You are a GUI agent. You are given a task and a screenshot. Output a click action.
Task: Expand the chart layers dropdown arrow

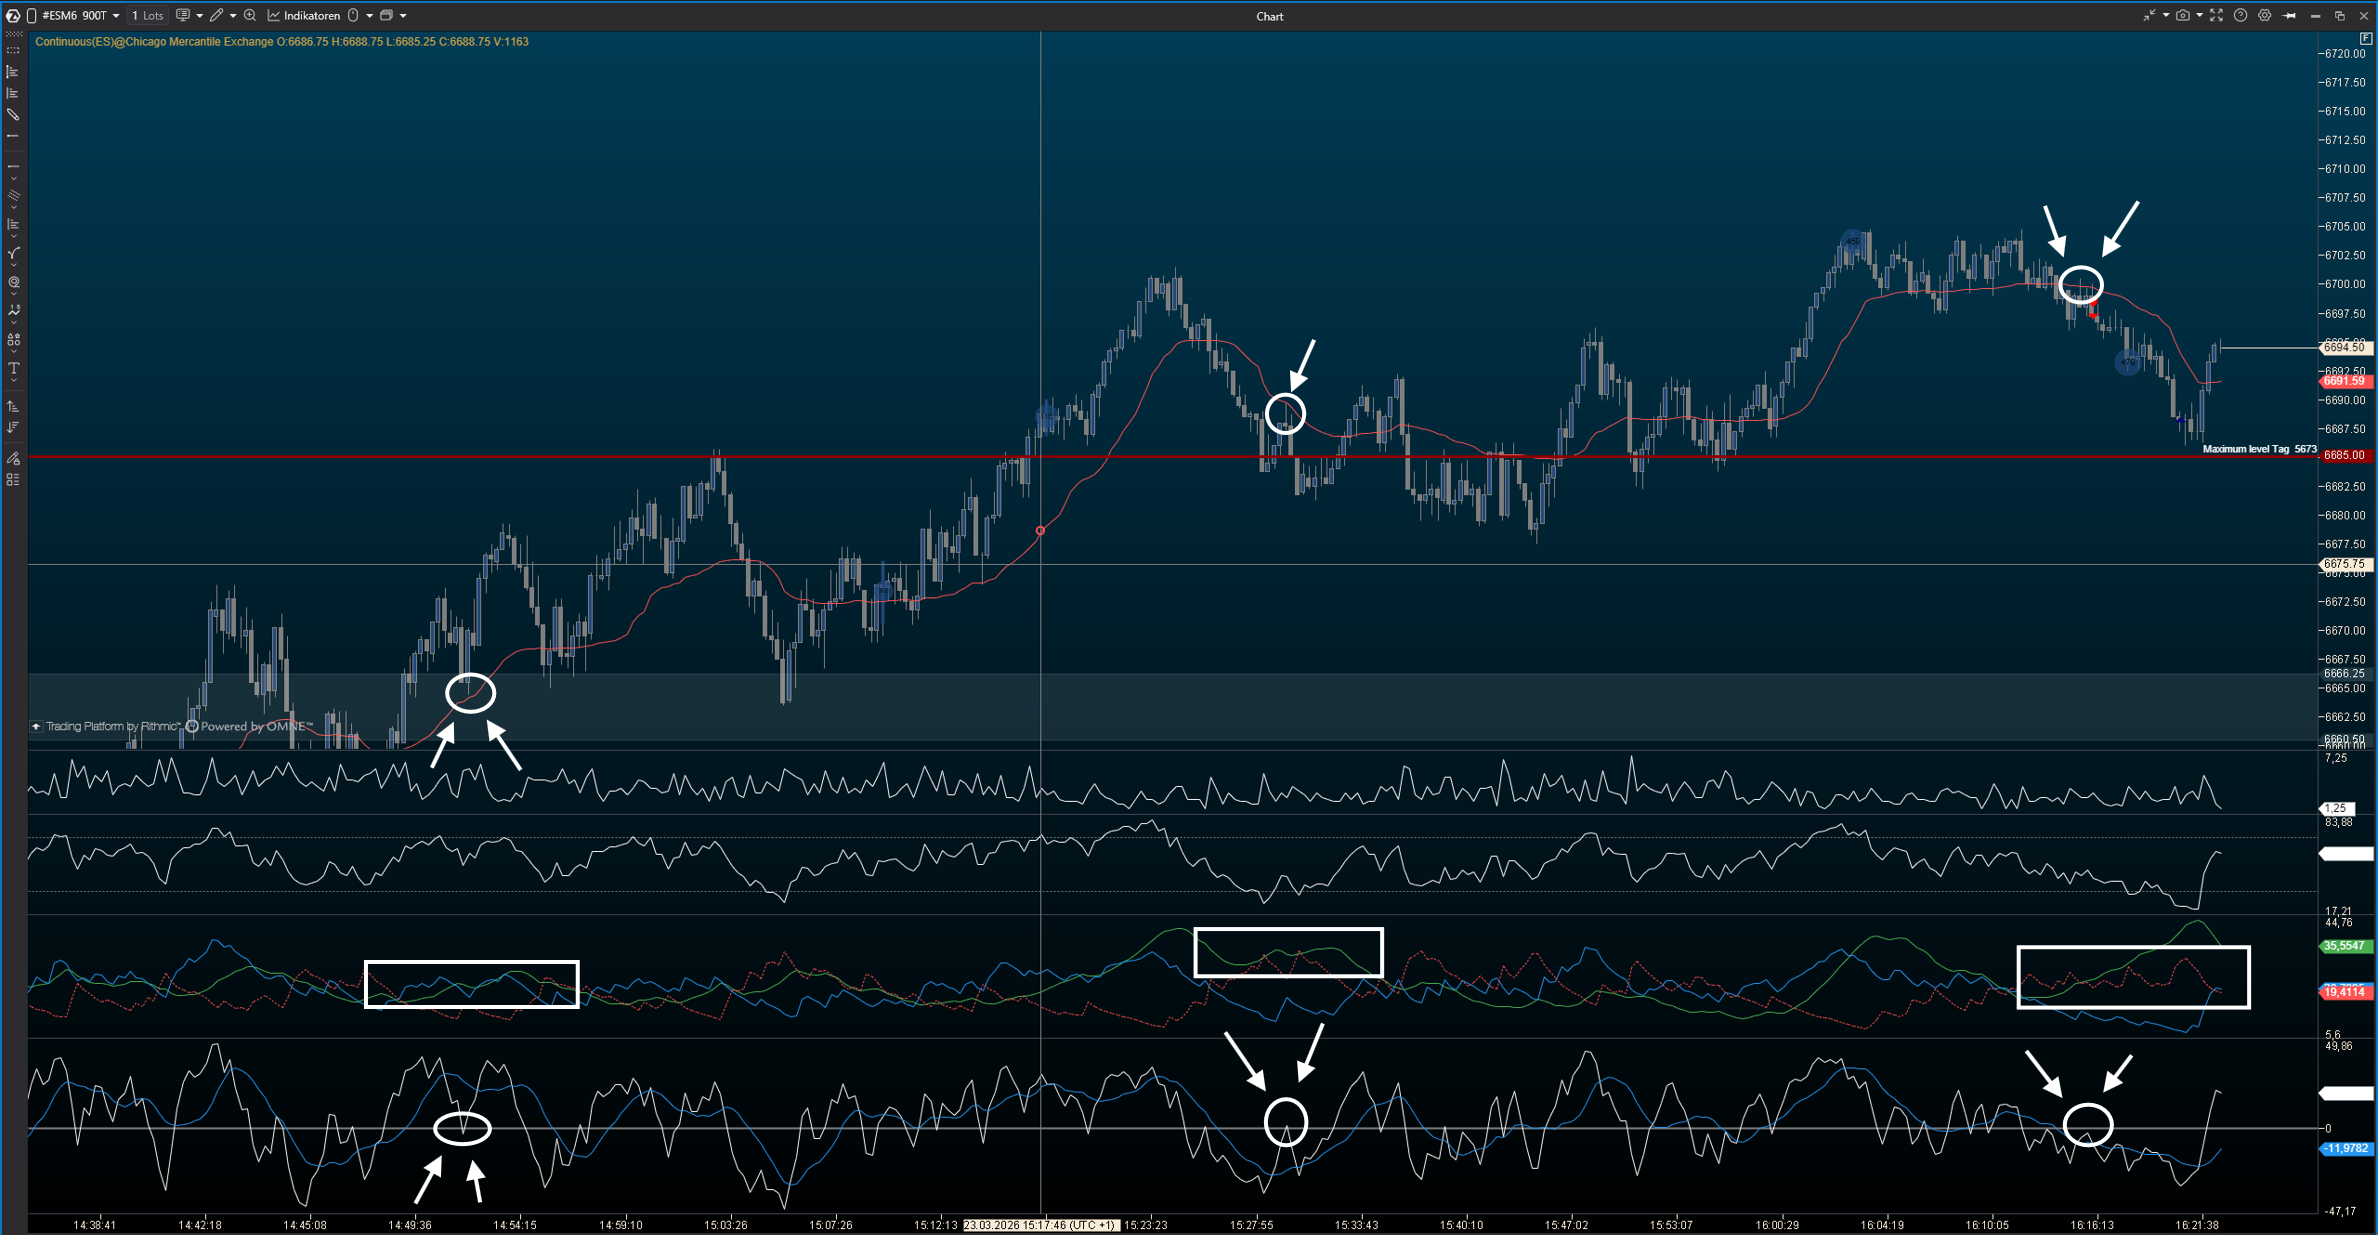(403, 16)
